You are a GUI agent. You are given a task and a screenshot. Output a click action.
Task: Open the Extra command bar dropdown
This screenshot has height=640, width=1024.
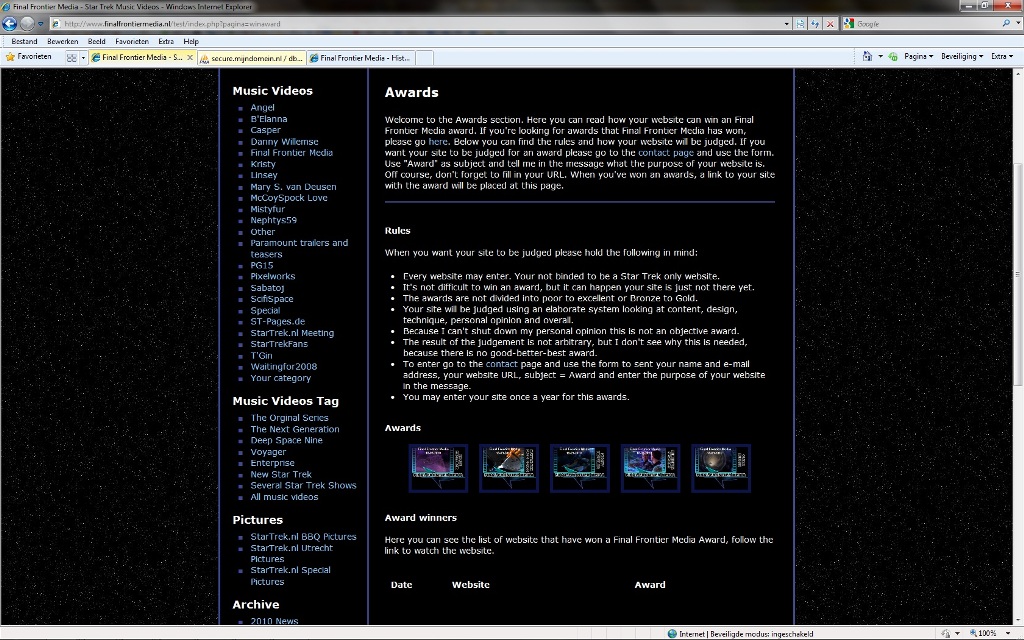coord(1002,57)
